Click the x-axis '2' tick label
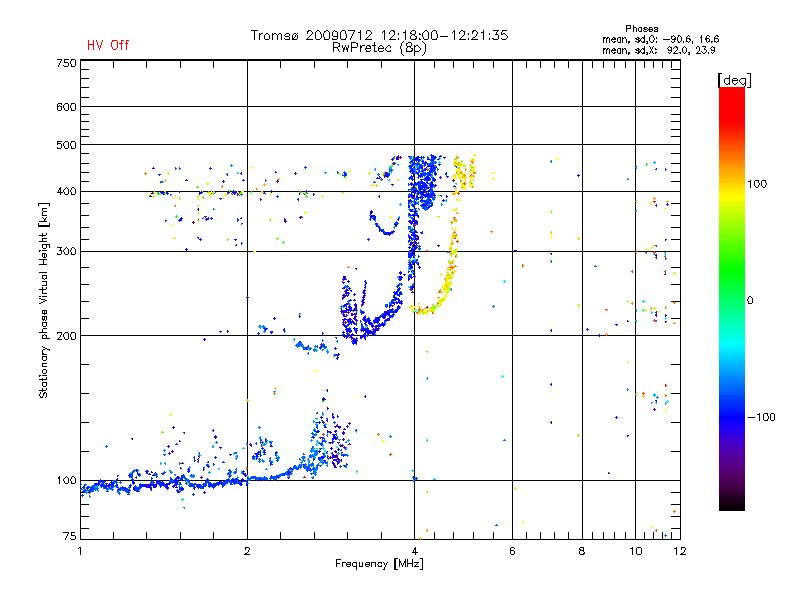This screenshot has width=800, height=600. pos(247,551)
